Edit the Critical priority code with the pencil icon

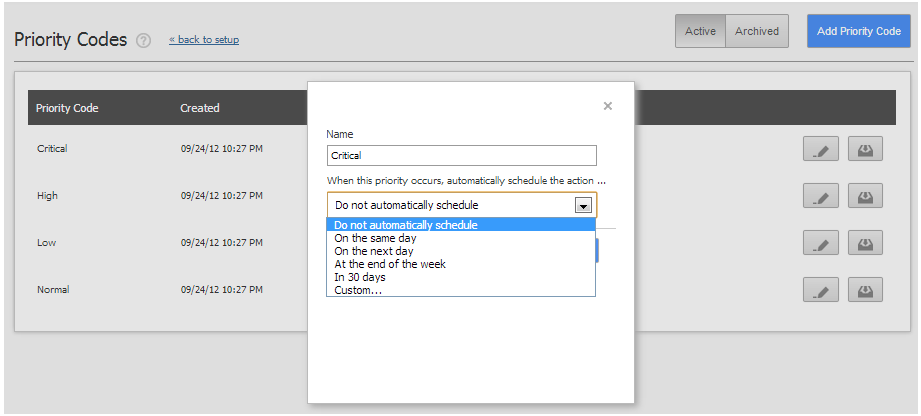(821, 149)
